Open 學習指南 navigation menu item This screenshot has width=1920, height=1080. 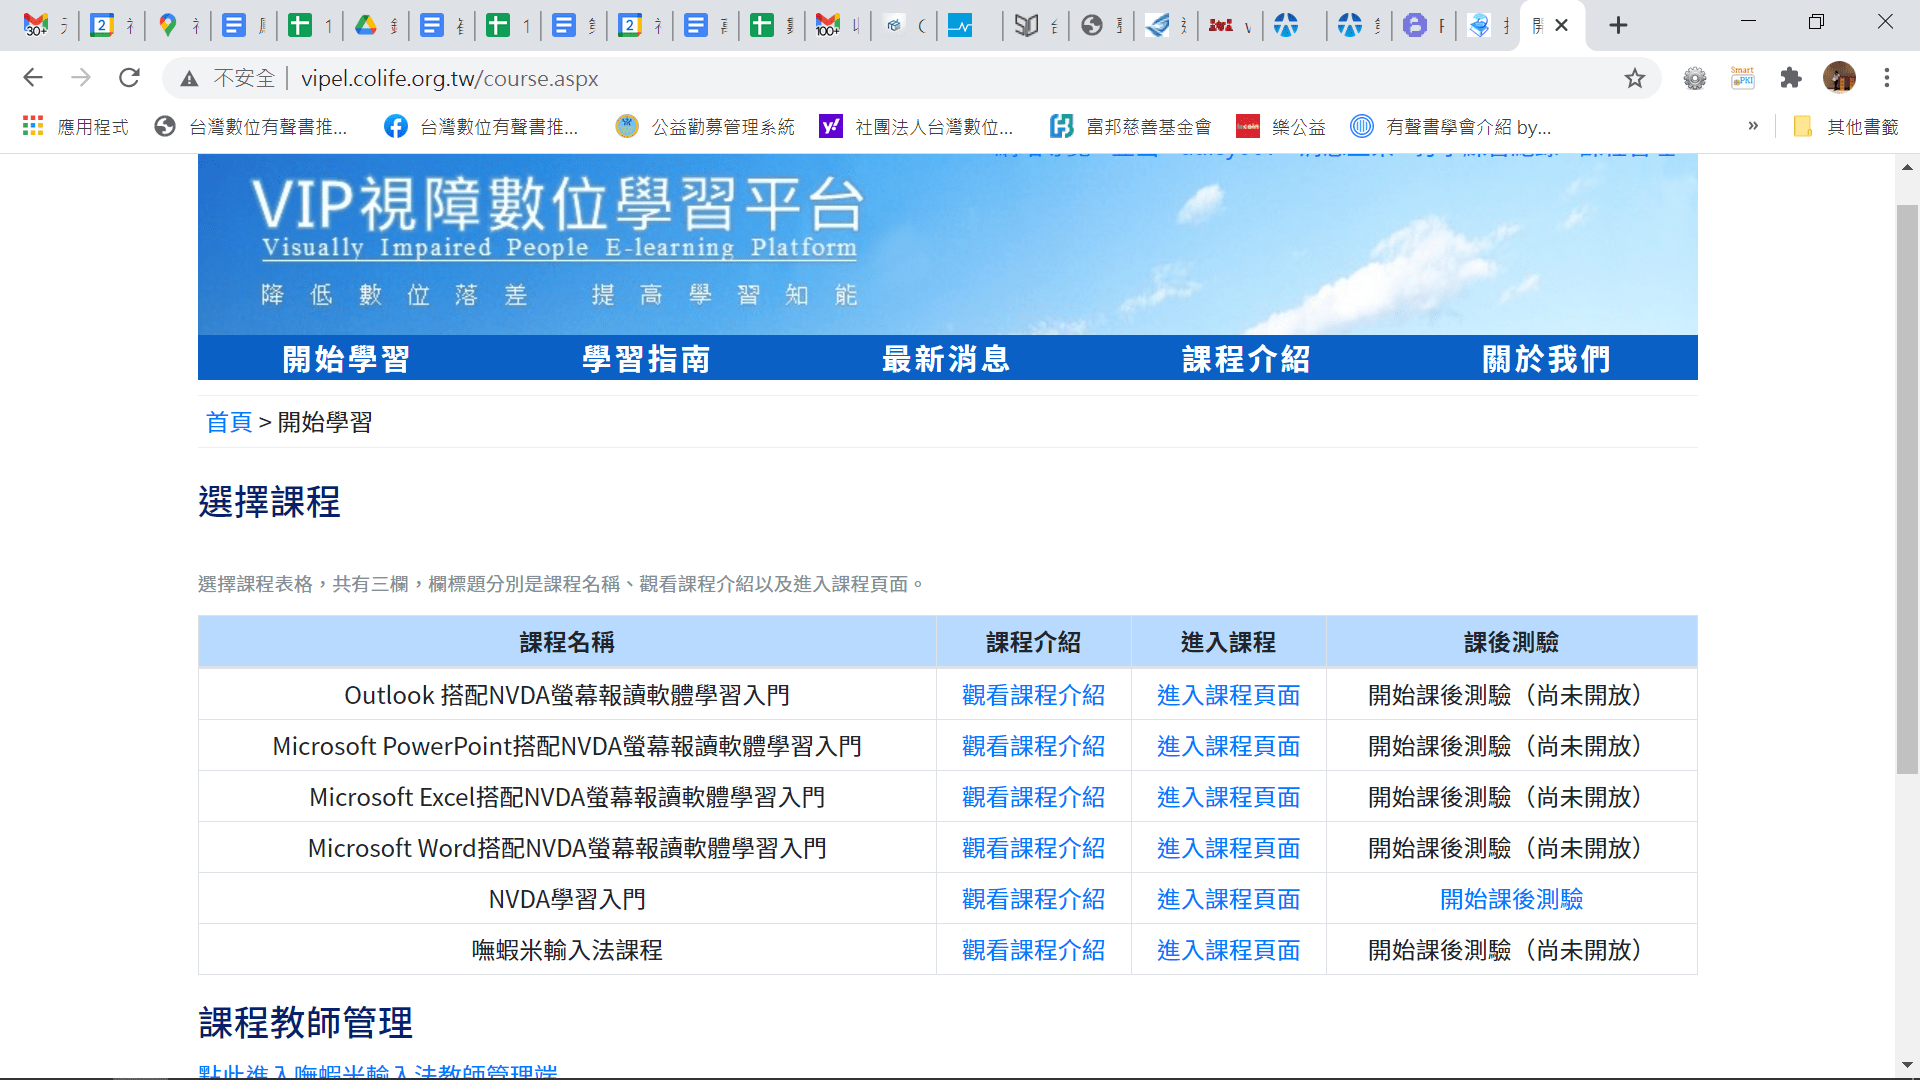tap(646, 358)
